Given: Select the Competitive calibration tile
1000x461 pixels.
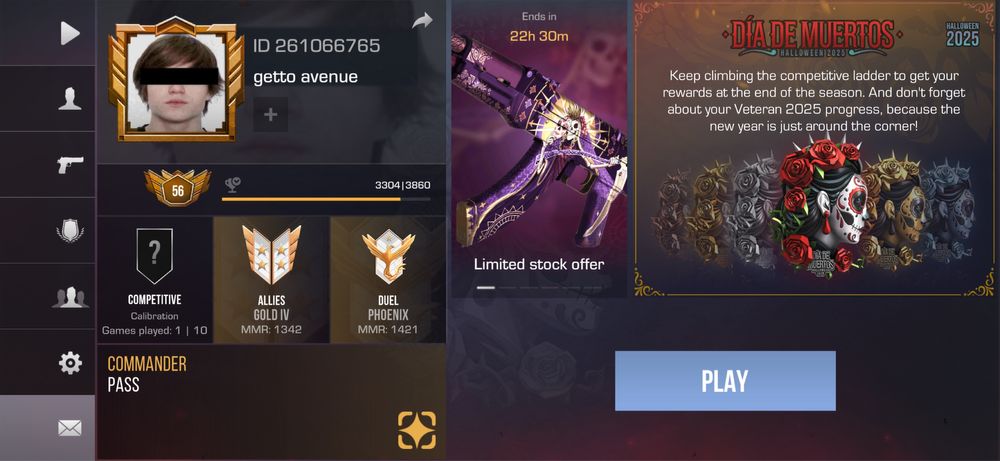Looking at the screenshot, I should 154,279.
